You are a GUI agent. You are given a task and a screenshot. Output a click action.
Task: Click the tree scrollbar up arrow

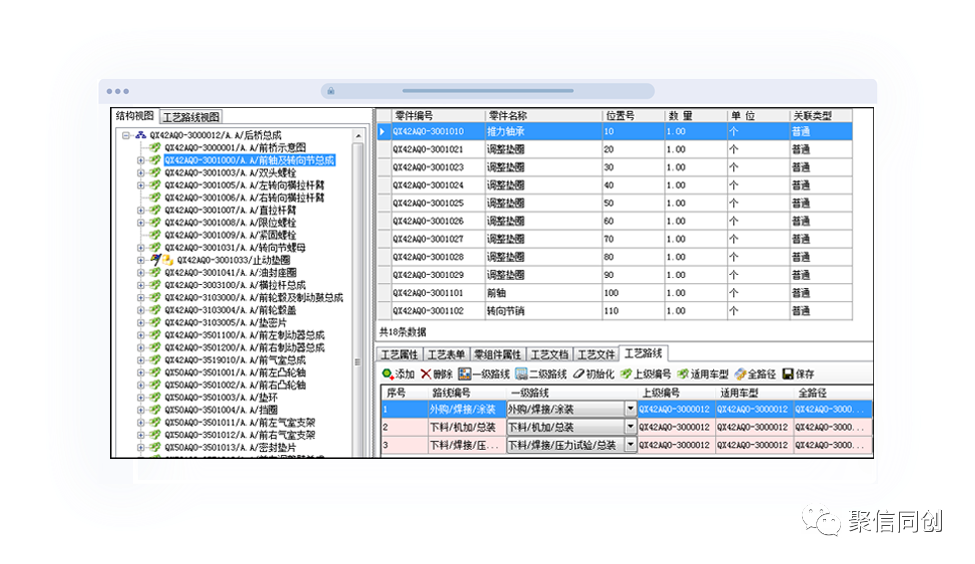click(x=358, y=135)
